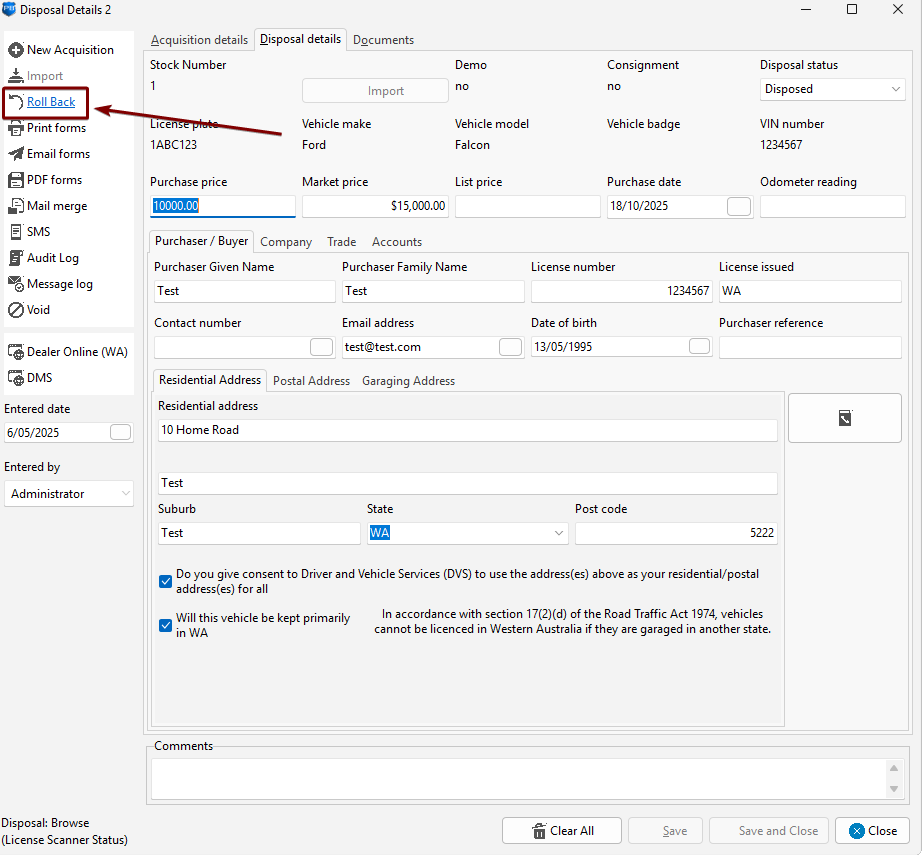Viewport: 922px width, 855px height.
Task: Toggle the kept primarily in WA checkbox
Action: [x=165, y=625]
